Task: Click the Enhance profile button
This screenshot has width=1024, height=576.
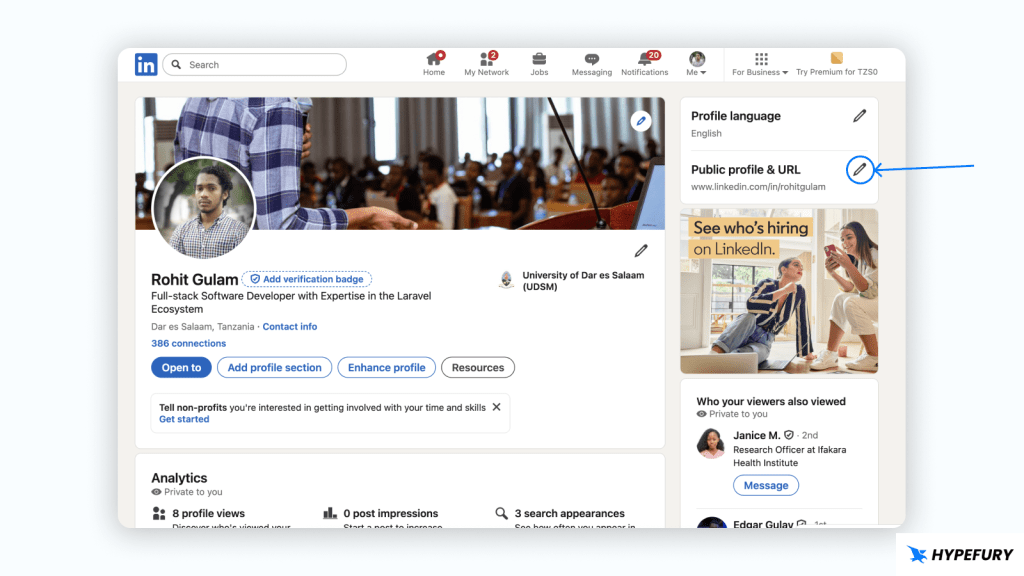Action: point(386,367)
